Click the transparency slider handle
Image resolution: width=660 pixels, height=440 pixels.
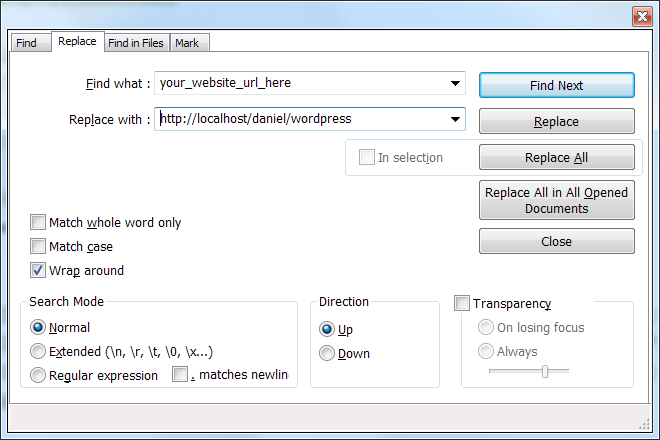click(544, 371)
